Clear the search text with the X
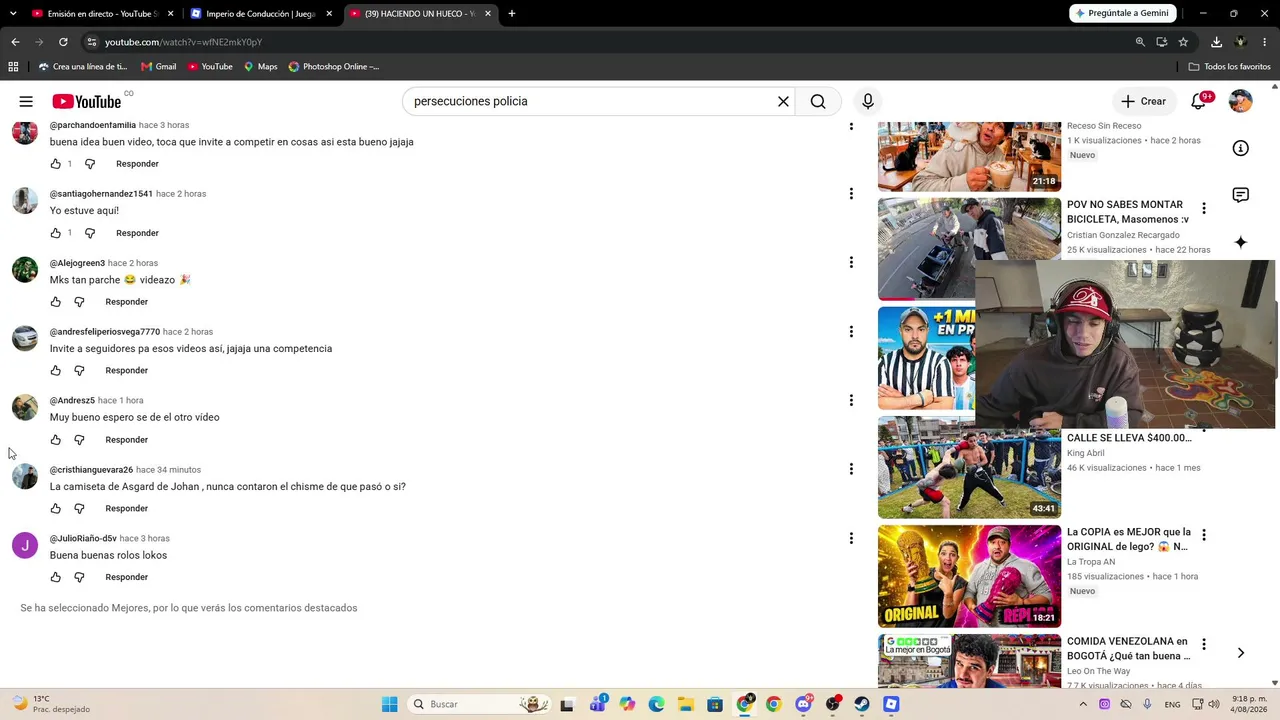Viewport: 1280px width, 720px height. [783, 101]
